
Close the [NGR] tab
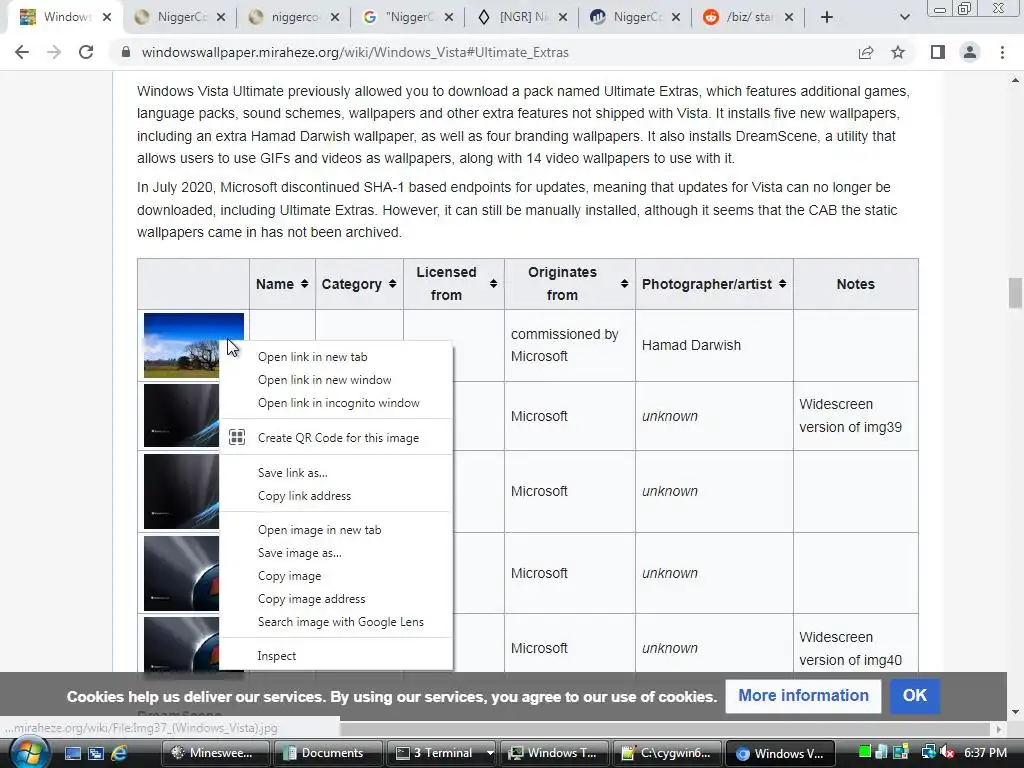click(563, 18)
